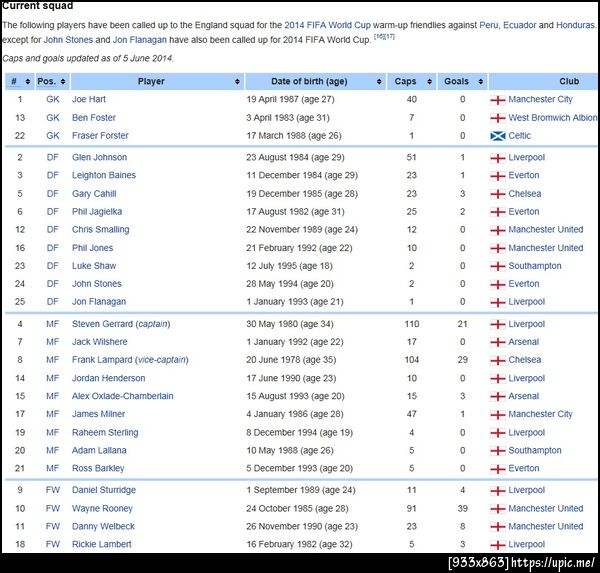
Task: Open Fraser Forster's player page
Action: click(x=100, y=136)
